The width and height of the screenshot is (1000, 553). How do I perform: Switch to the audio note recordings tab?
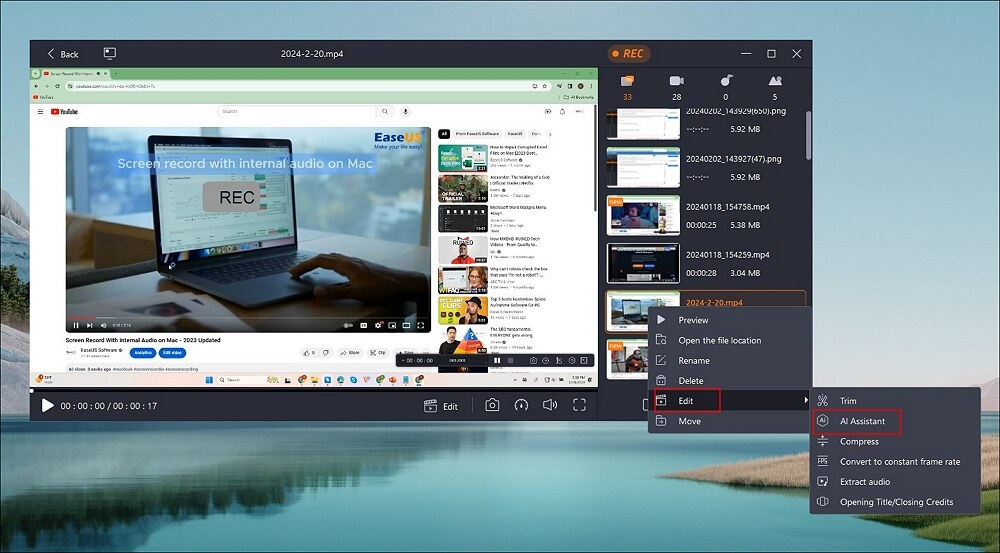tap(726, 87)
